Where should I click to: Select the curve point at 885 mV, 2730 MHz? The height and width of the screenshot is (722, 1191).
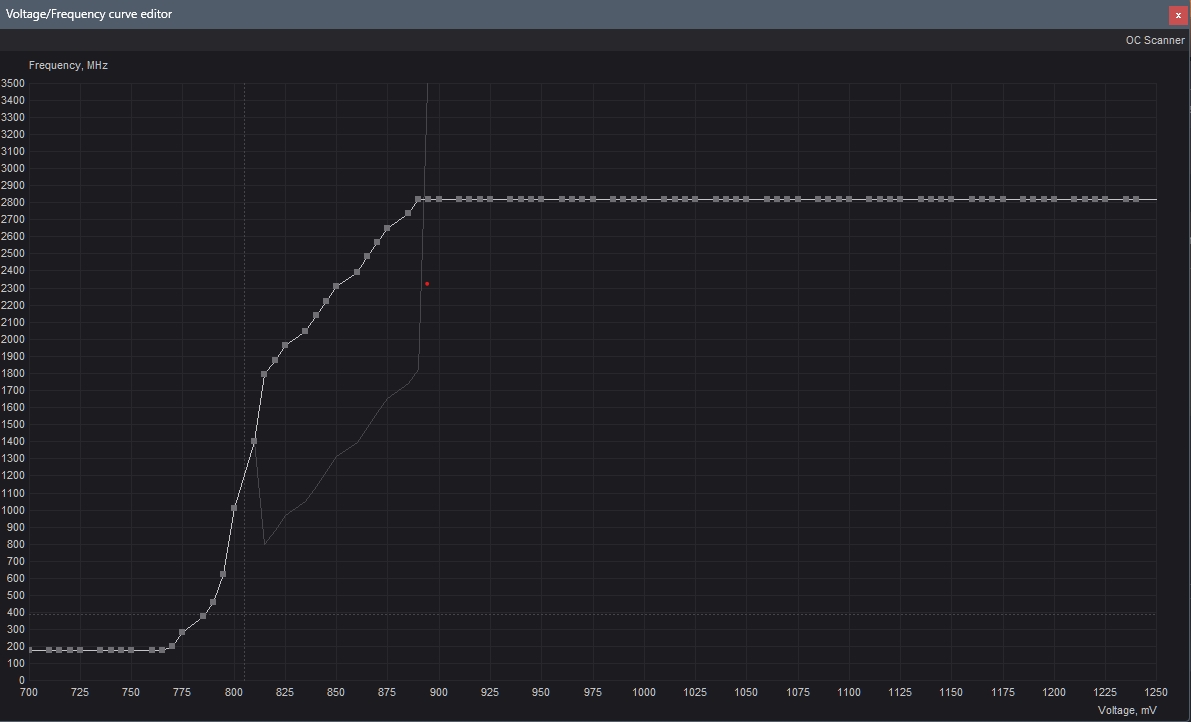408,213
